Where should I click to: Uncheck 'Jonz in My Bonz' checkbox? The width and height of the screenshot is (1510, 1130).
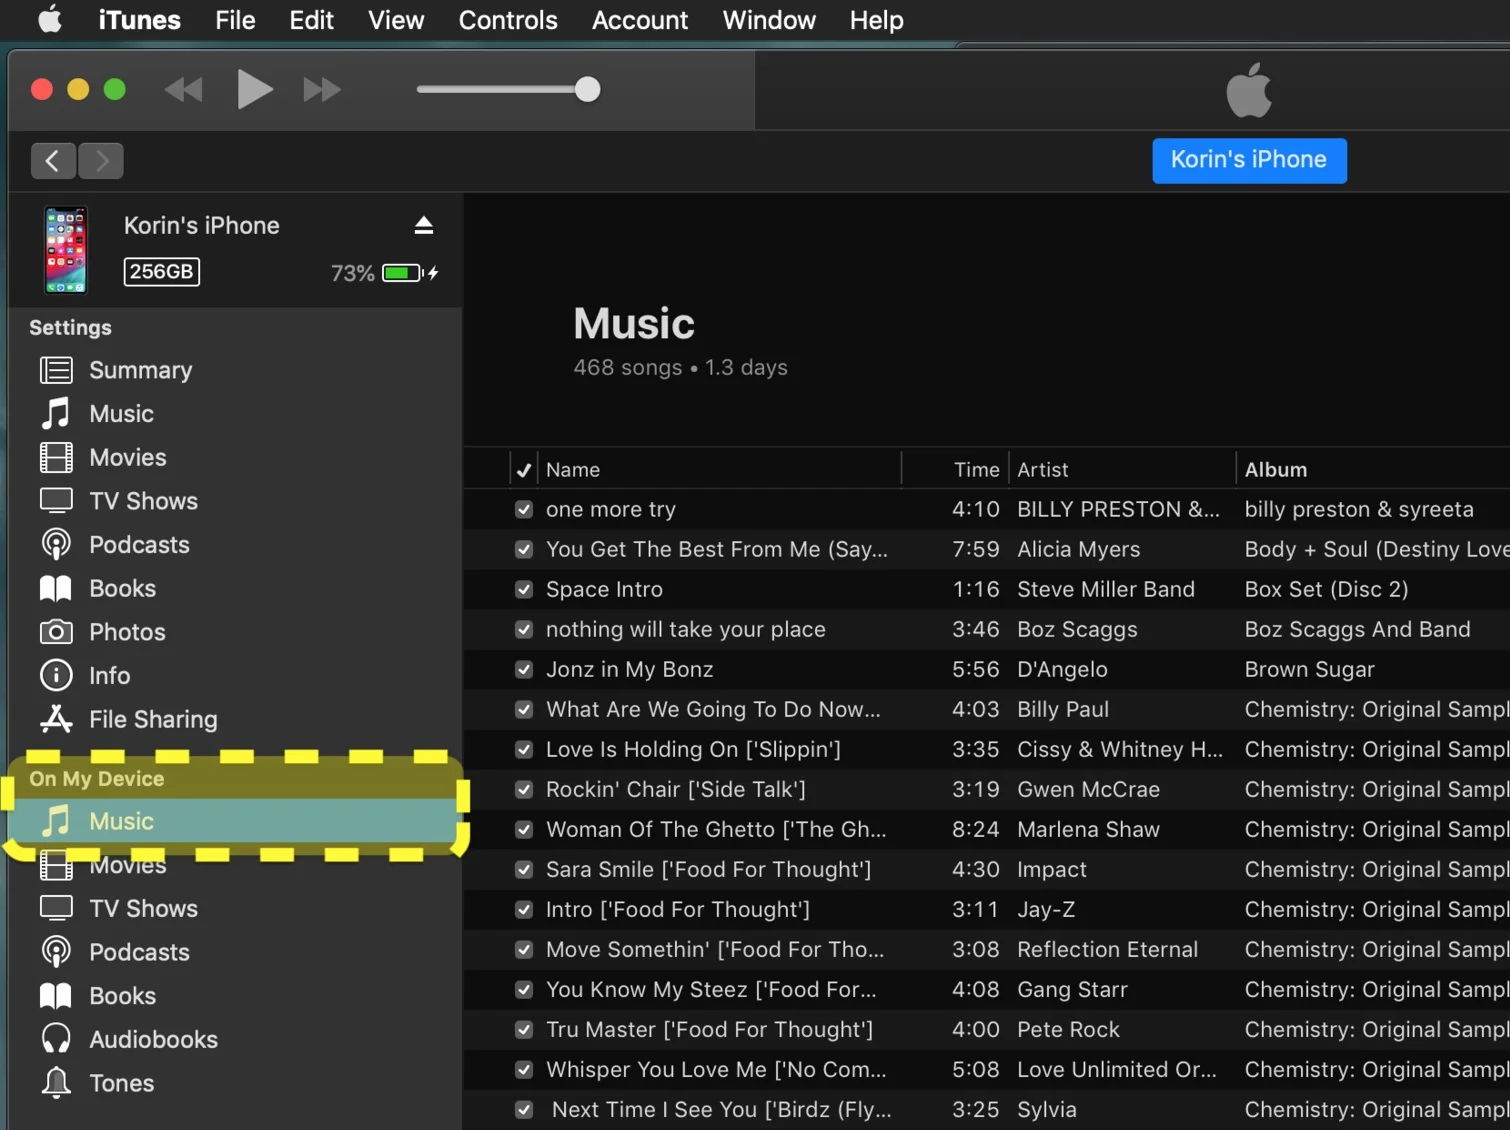[523, 669]
